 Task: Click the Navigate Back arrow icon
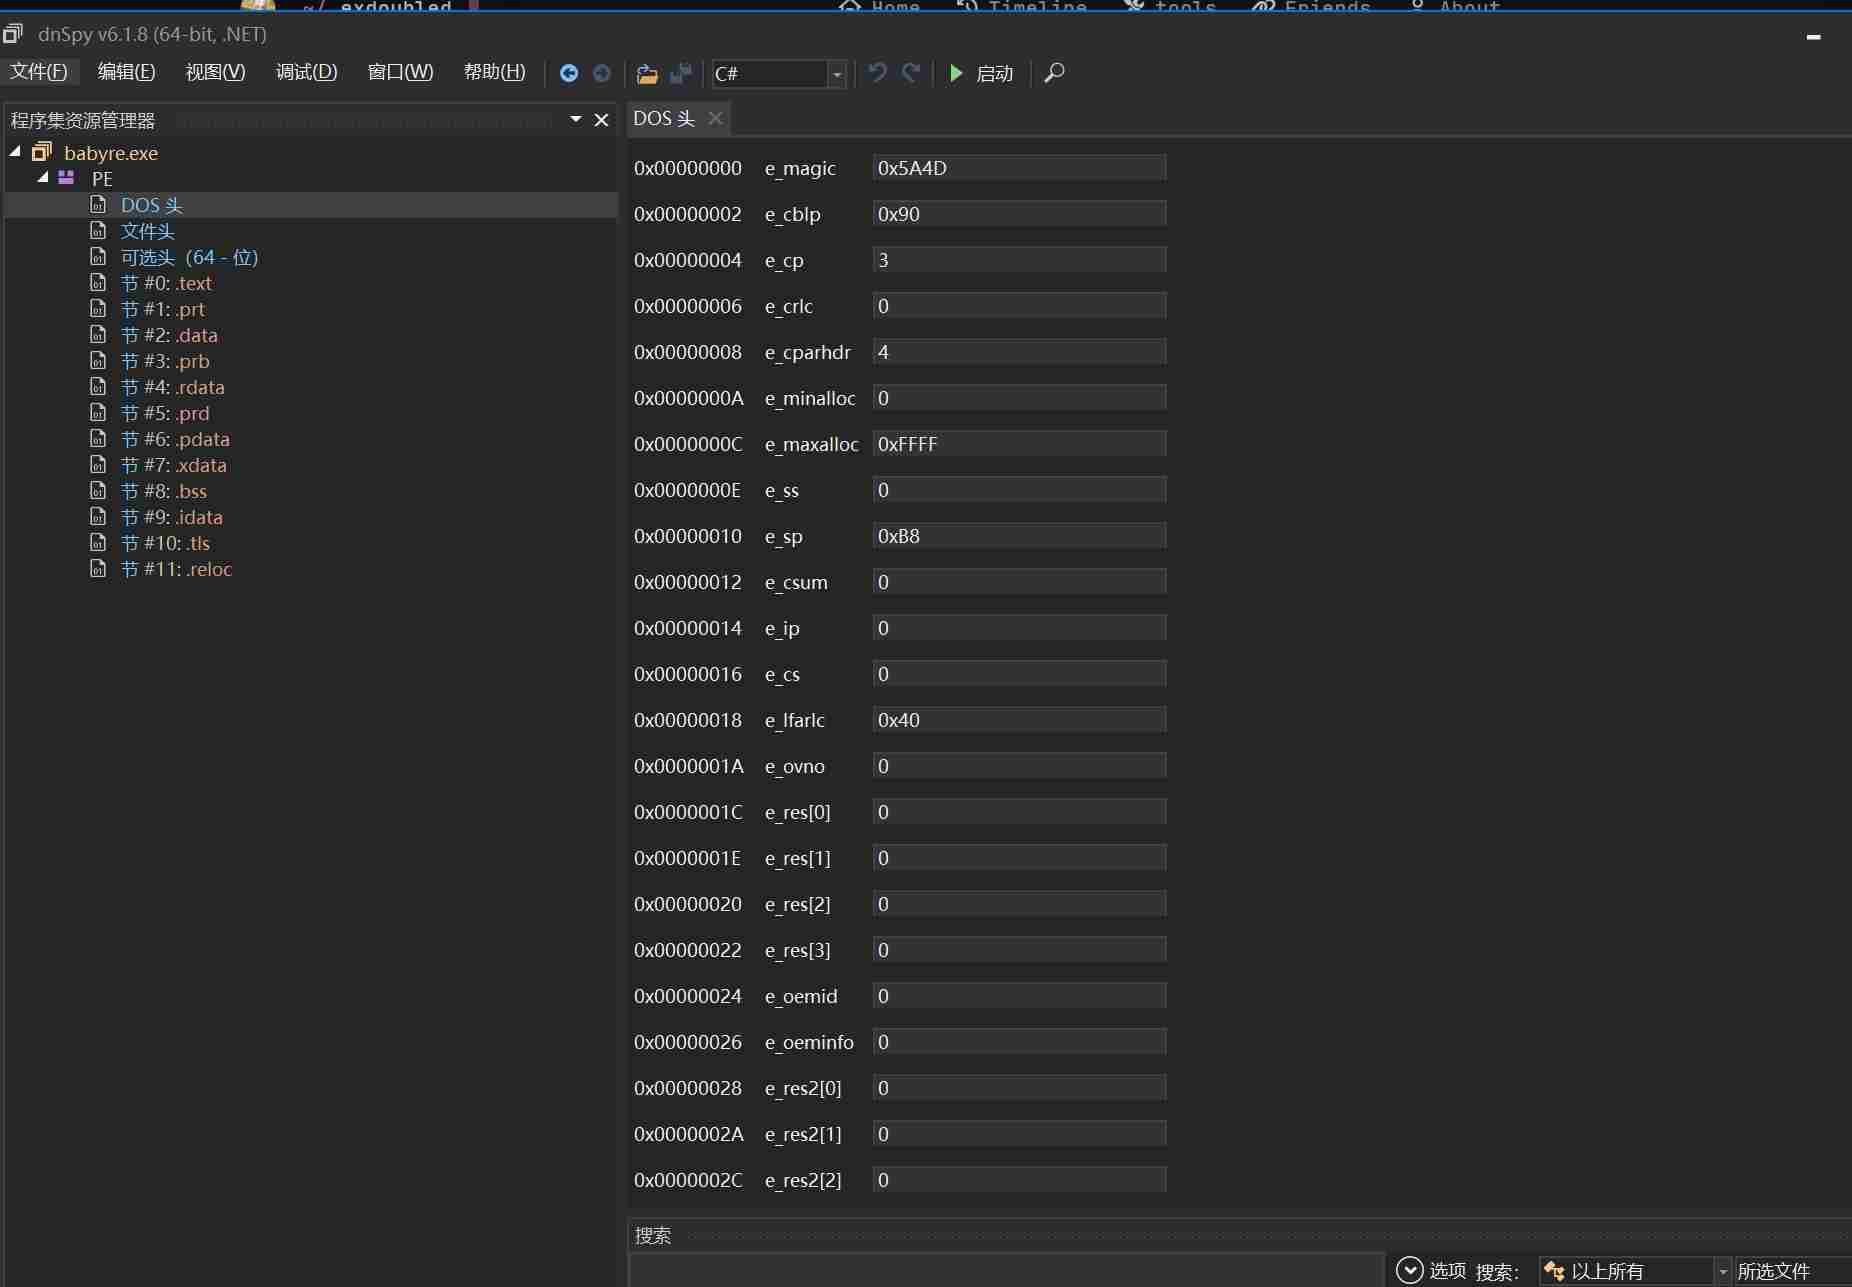(x=569, y=73)
